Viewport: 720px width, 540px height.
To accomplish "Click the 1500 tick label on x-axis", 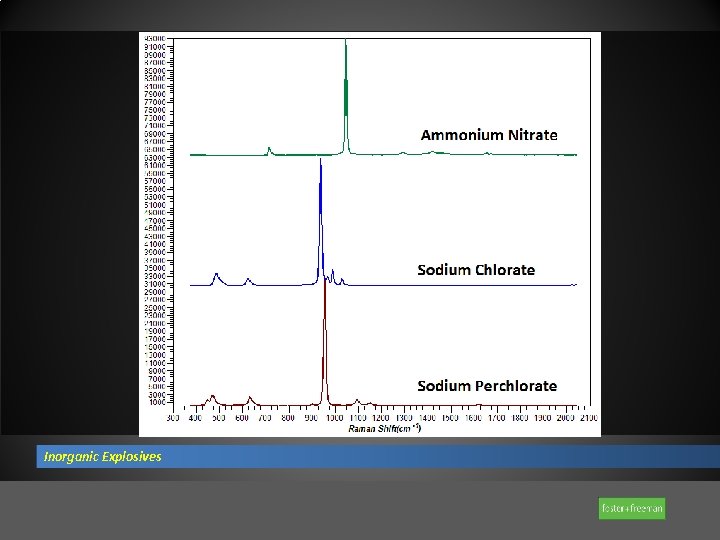I will [450, 418].
